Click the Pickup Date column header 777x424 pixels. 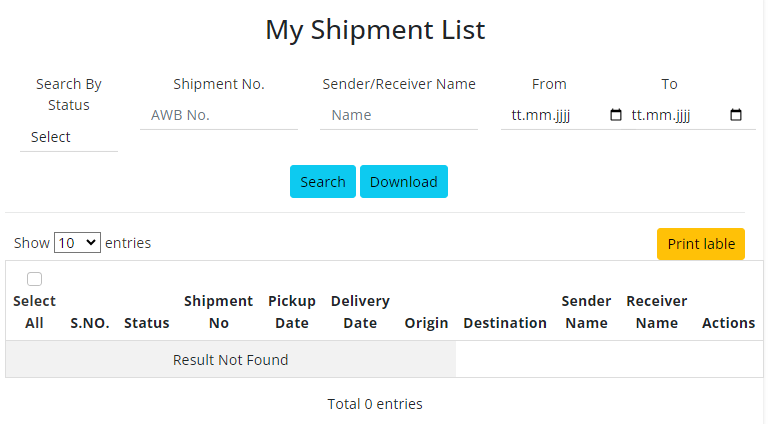click(x=292, y=312)
